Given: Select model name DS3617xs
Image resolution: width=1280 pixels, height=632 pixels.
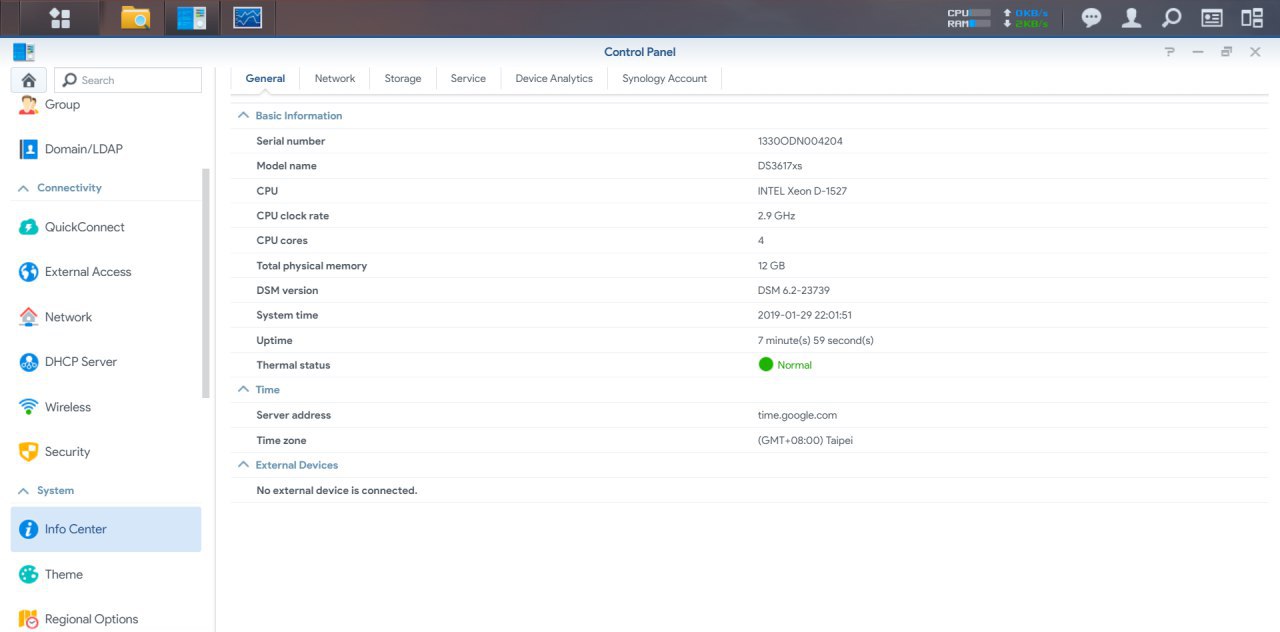Looking at the screenshot, I should point(780,166).
